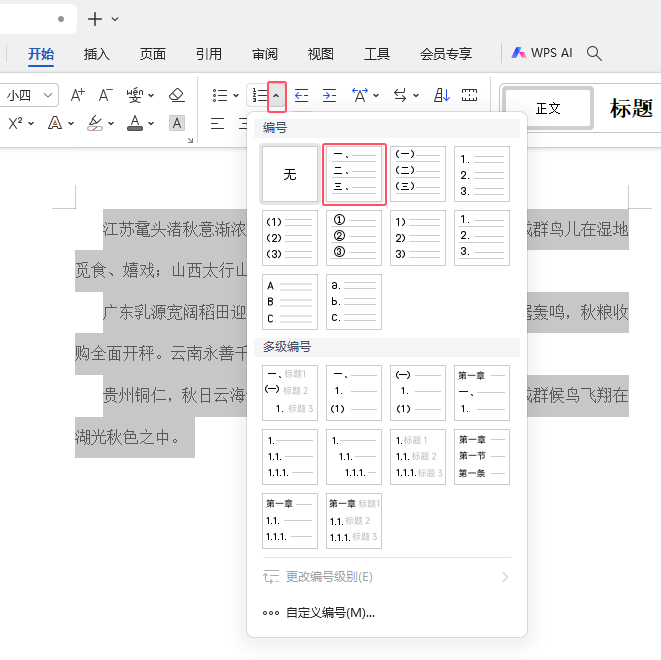Select a. b. c. numbering style

pyautogui.click(x=354, y=302)
